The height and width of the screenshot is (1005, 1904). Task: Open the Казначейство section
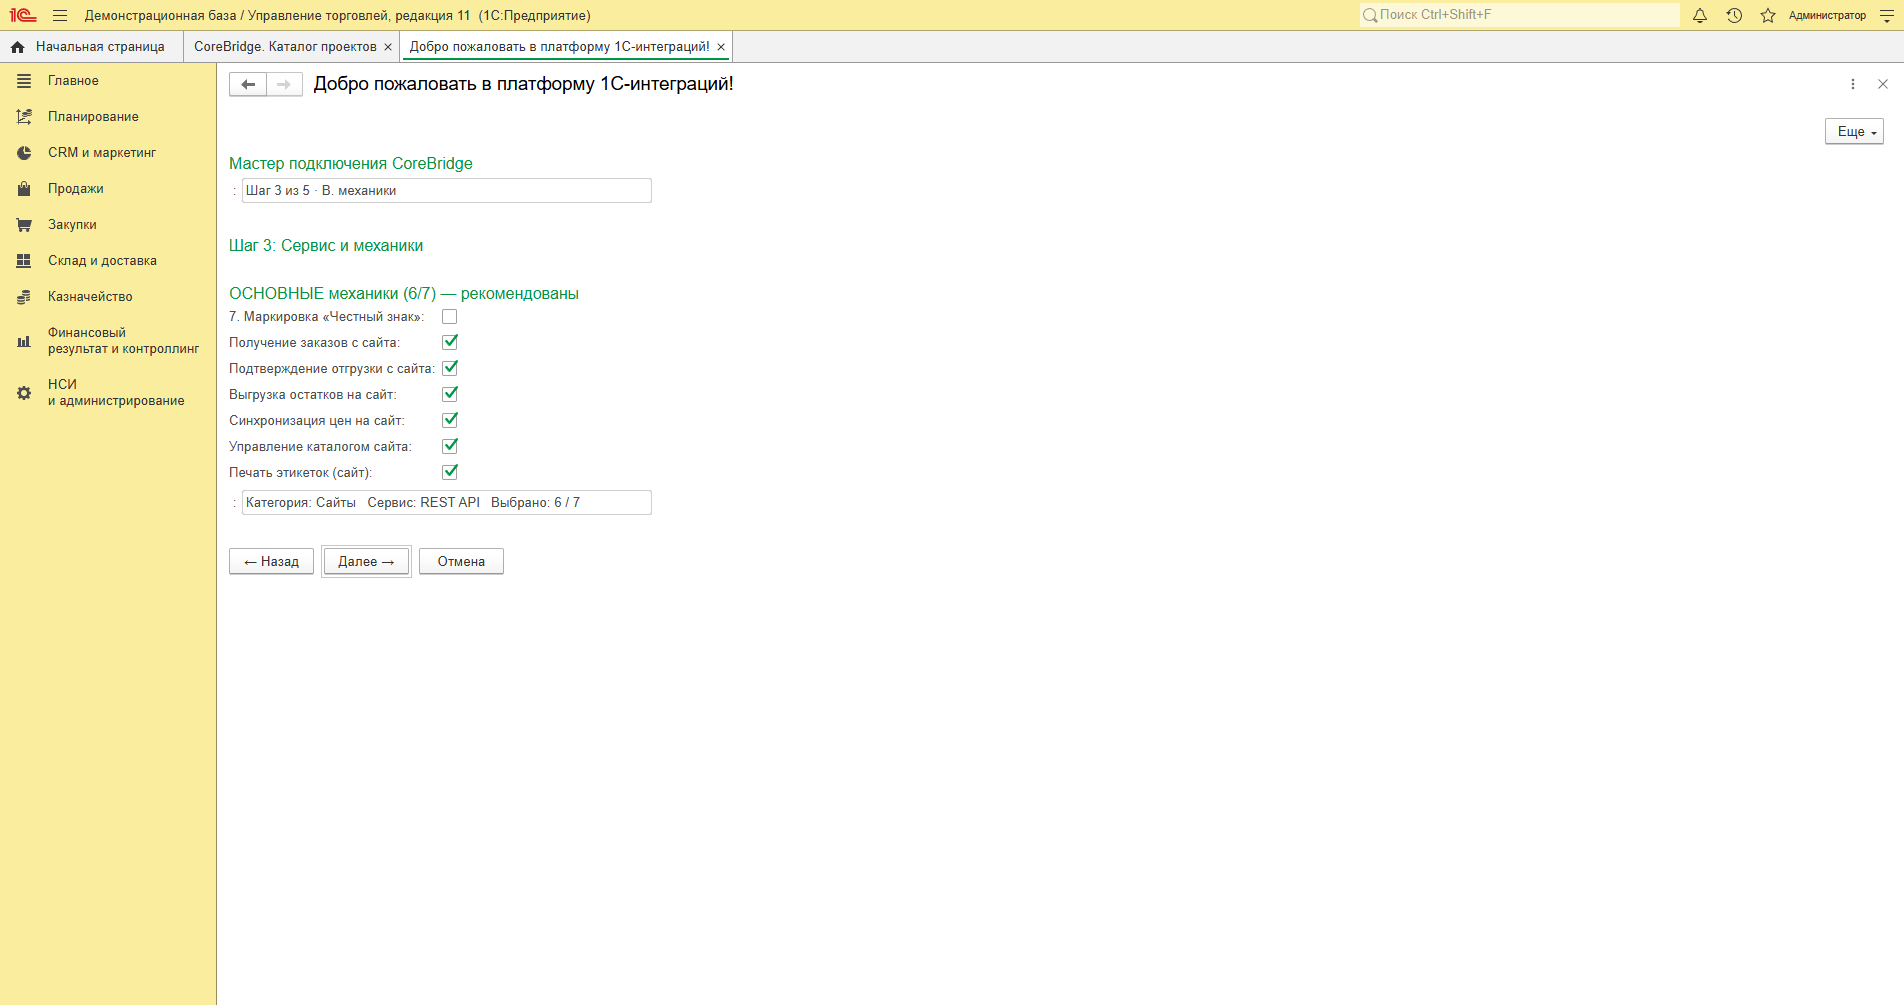90,297
